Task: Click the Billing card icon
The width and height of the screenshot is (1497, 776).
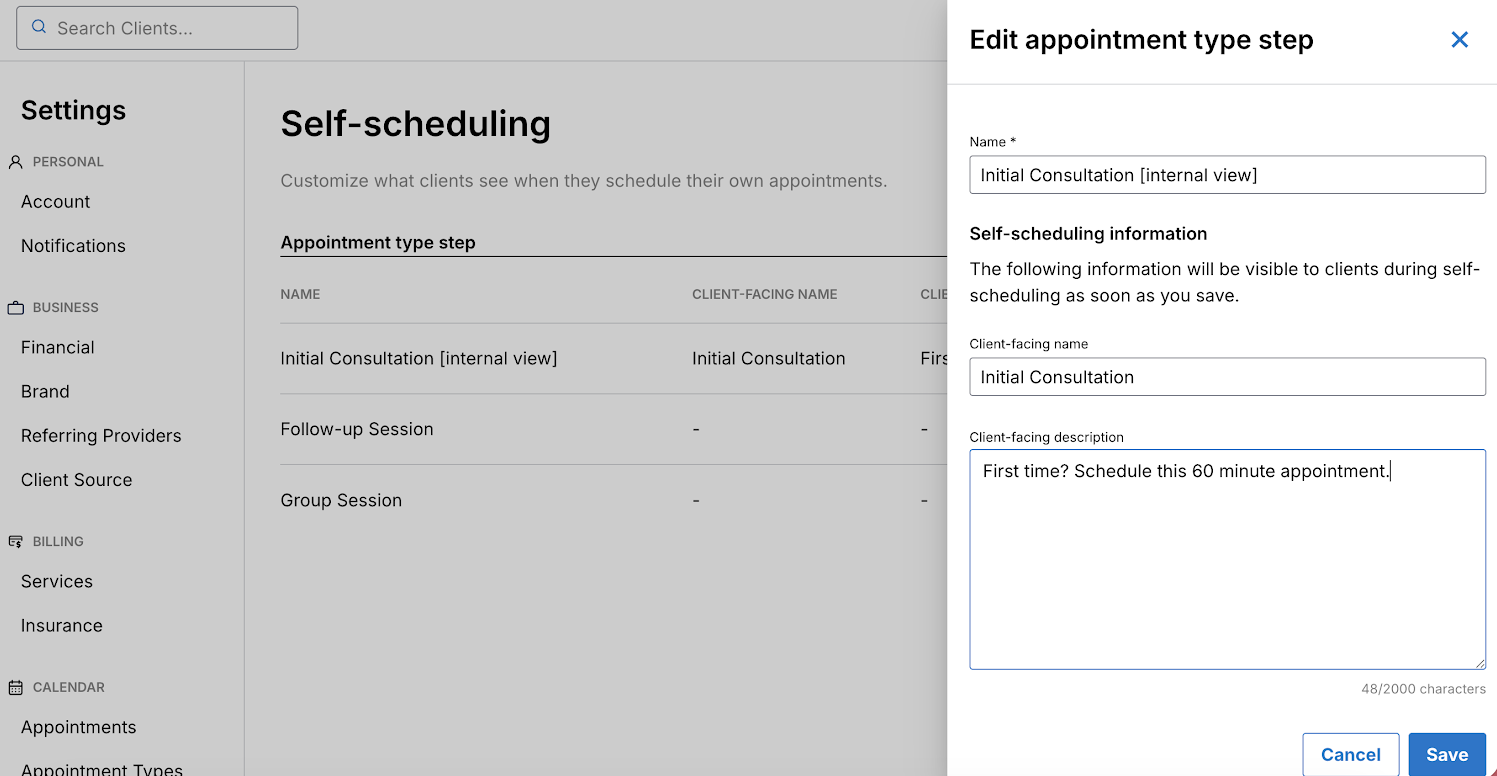Action: click(15, 542)
